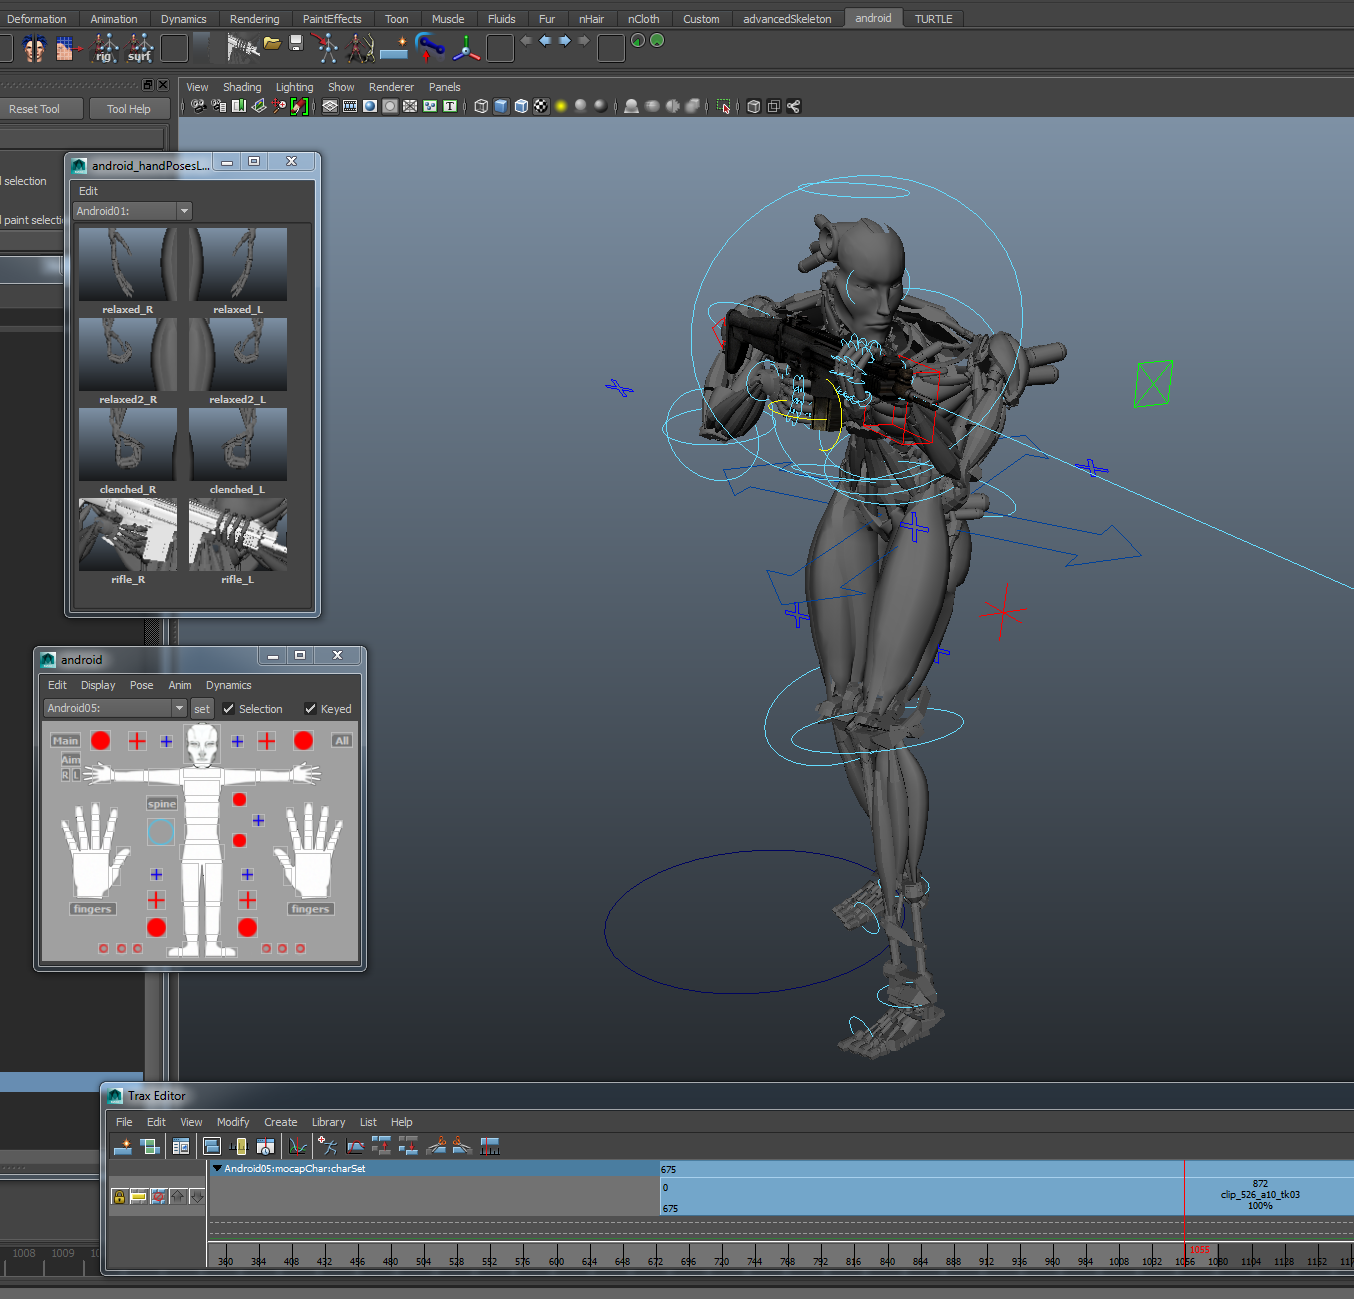The image size is (1354, 1299).
Task: Click the lock track icon in Trax Editor
Action: point(119,1197)
